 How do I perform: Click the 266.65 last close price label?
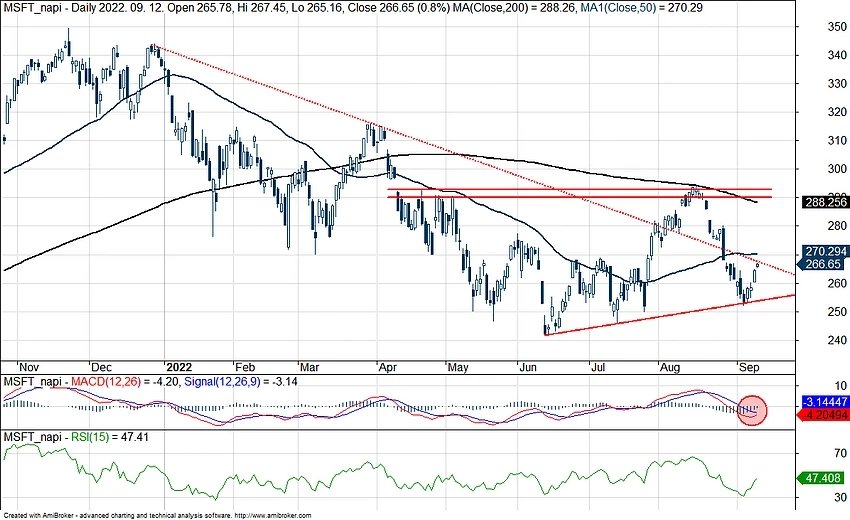822,264
